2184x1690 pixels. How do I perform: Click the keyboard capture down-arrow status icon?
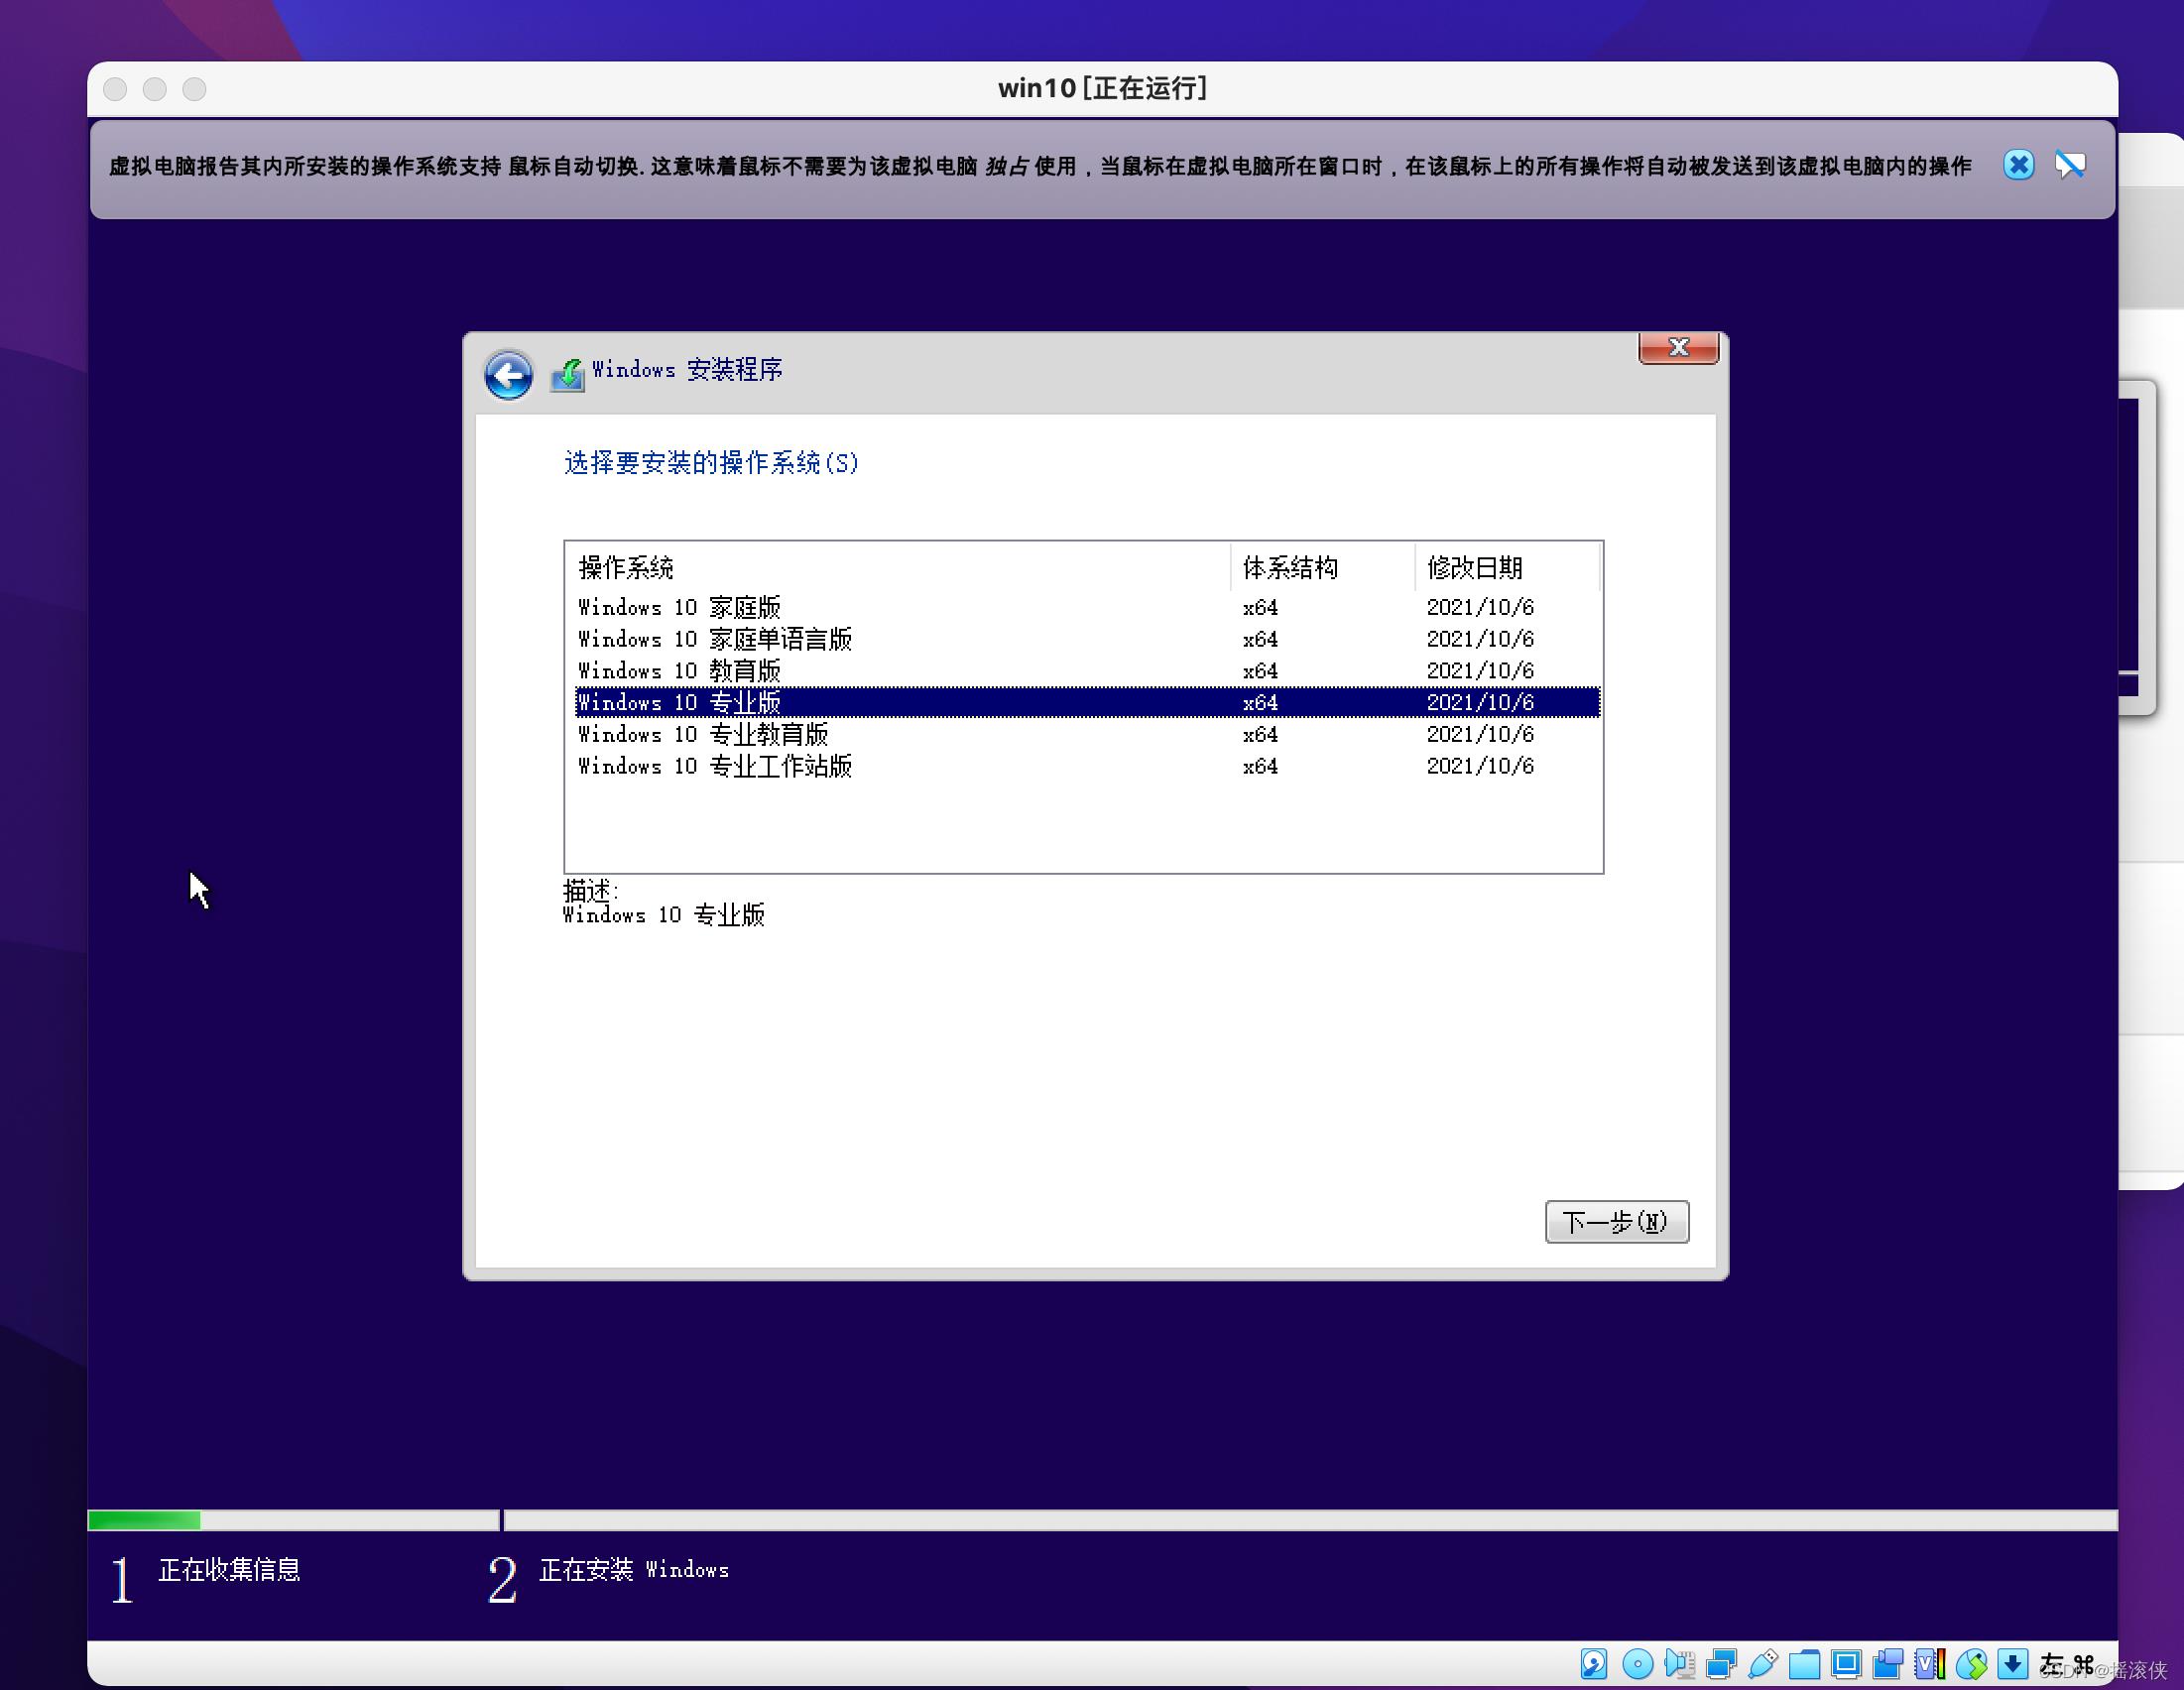click(x=2012, y=1664)
